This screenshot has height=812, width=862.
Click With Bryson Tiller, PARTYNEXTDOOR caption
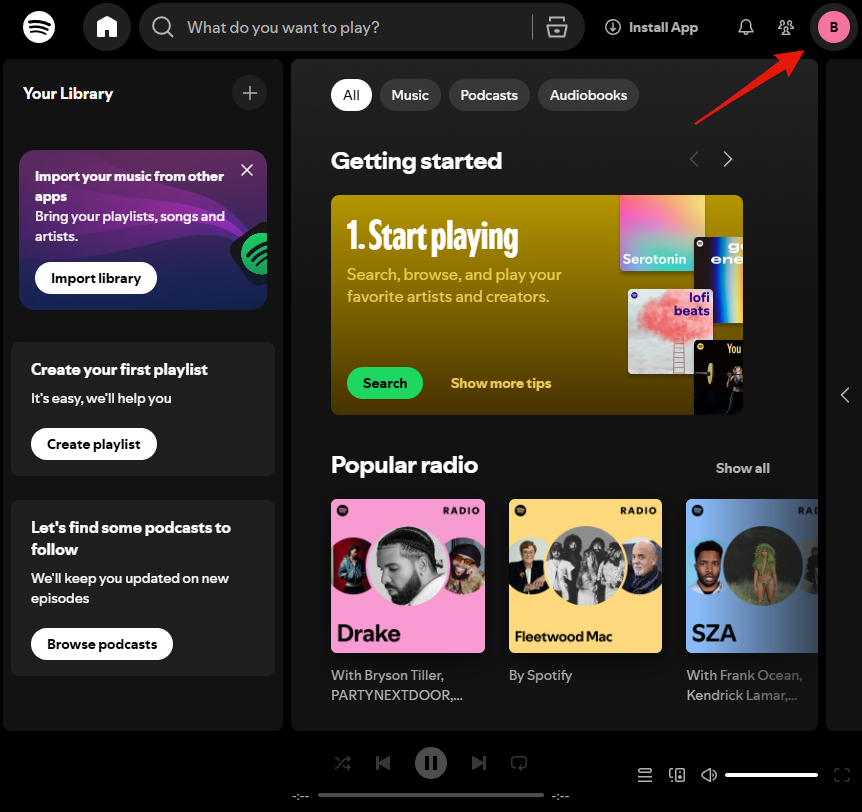(397, 685)
